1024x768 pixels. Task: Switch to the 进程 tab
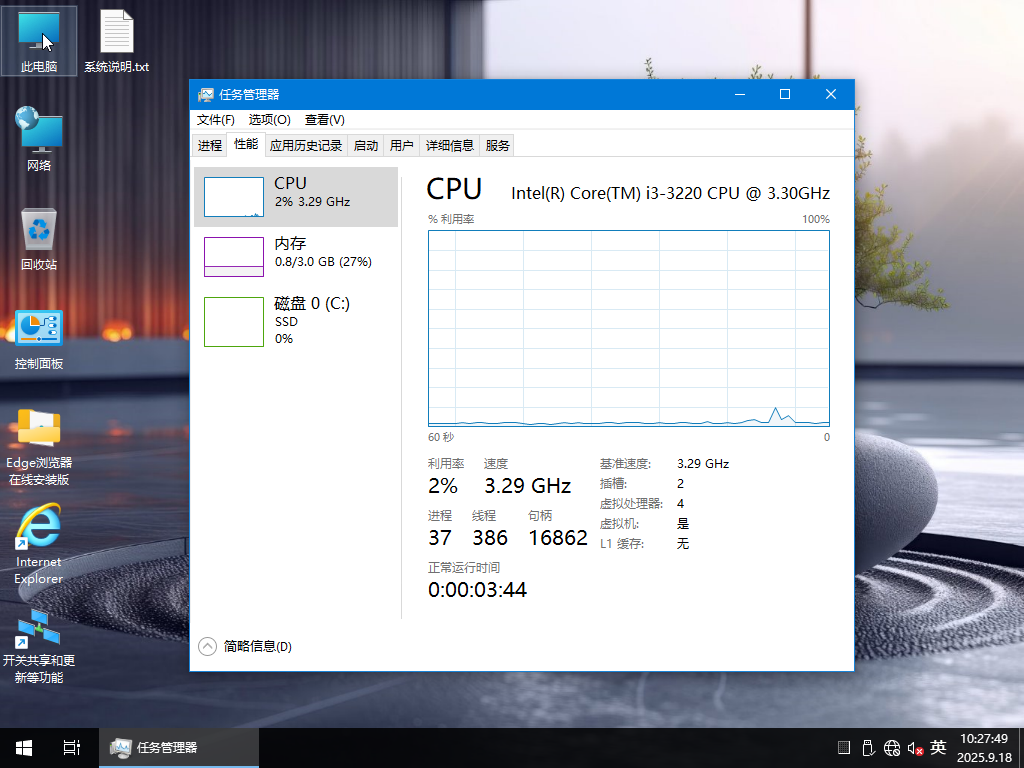click(x=210, y=146)
